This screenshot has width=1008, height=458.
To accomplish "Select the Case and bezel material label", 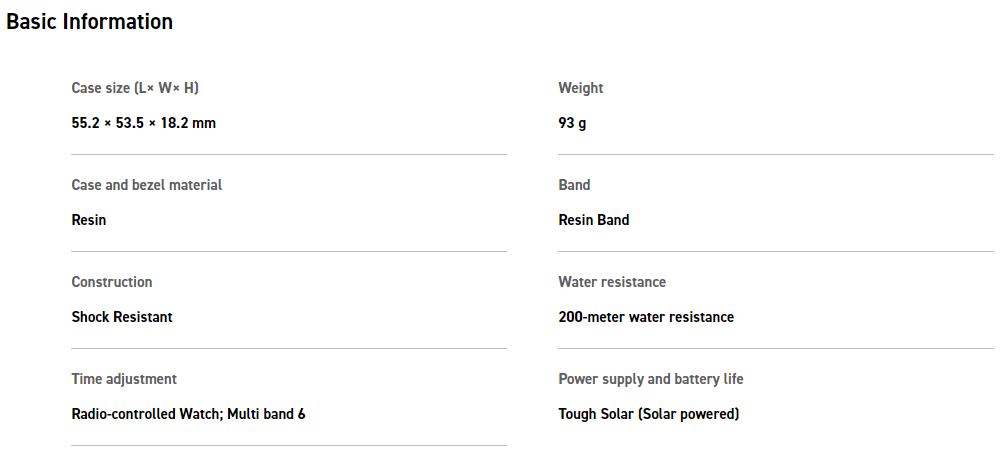I will click(x=147, y=185).
